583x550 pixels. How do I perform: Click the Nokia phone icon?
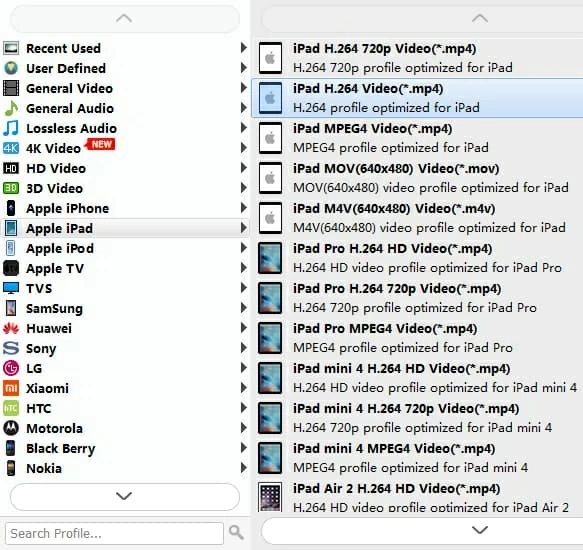[11, 469]
